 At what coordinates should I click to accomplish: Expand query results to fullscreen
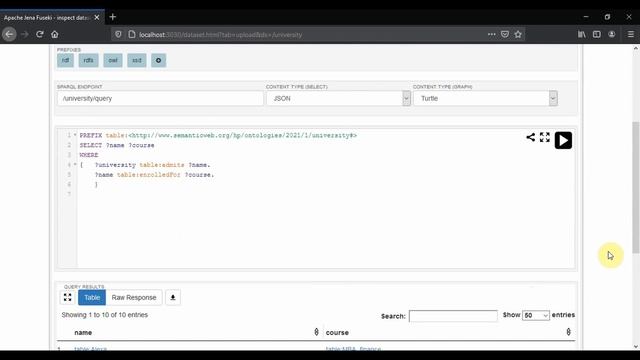tap(68, 298)
